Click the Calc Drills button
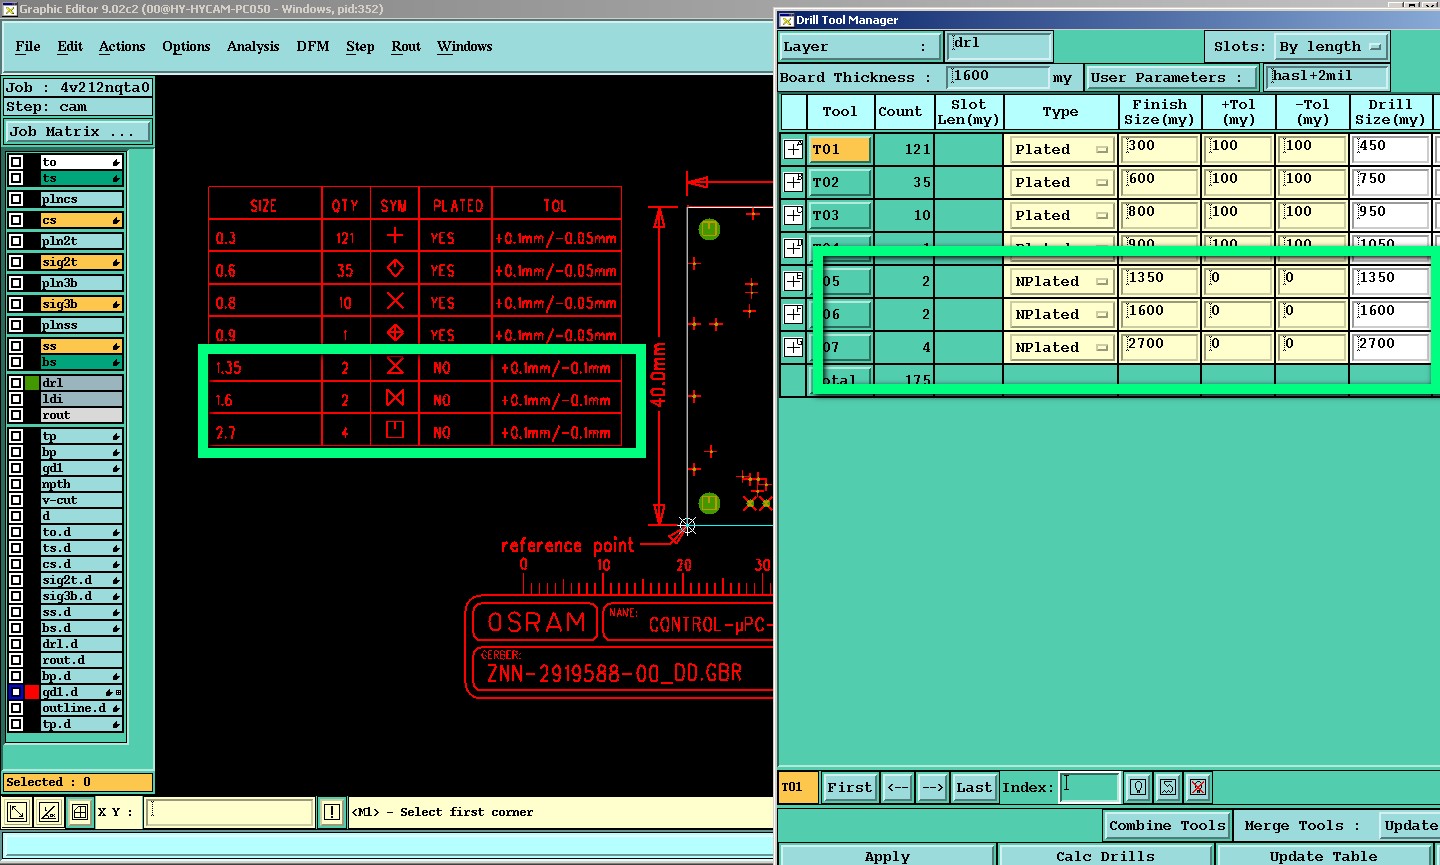The image size is (1440, 865). 1105,856
